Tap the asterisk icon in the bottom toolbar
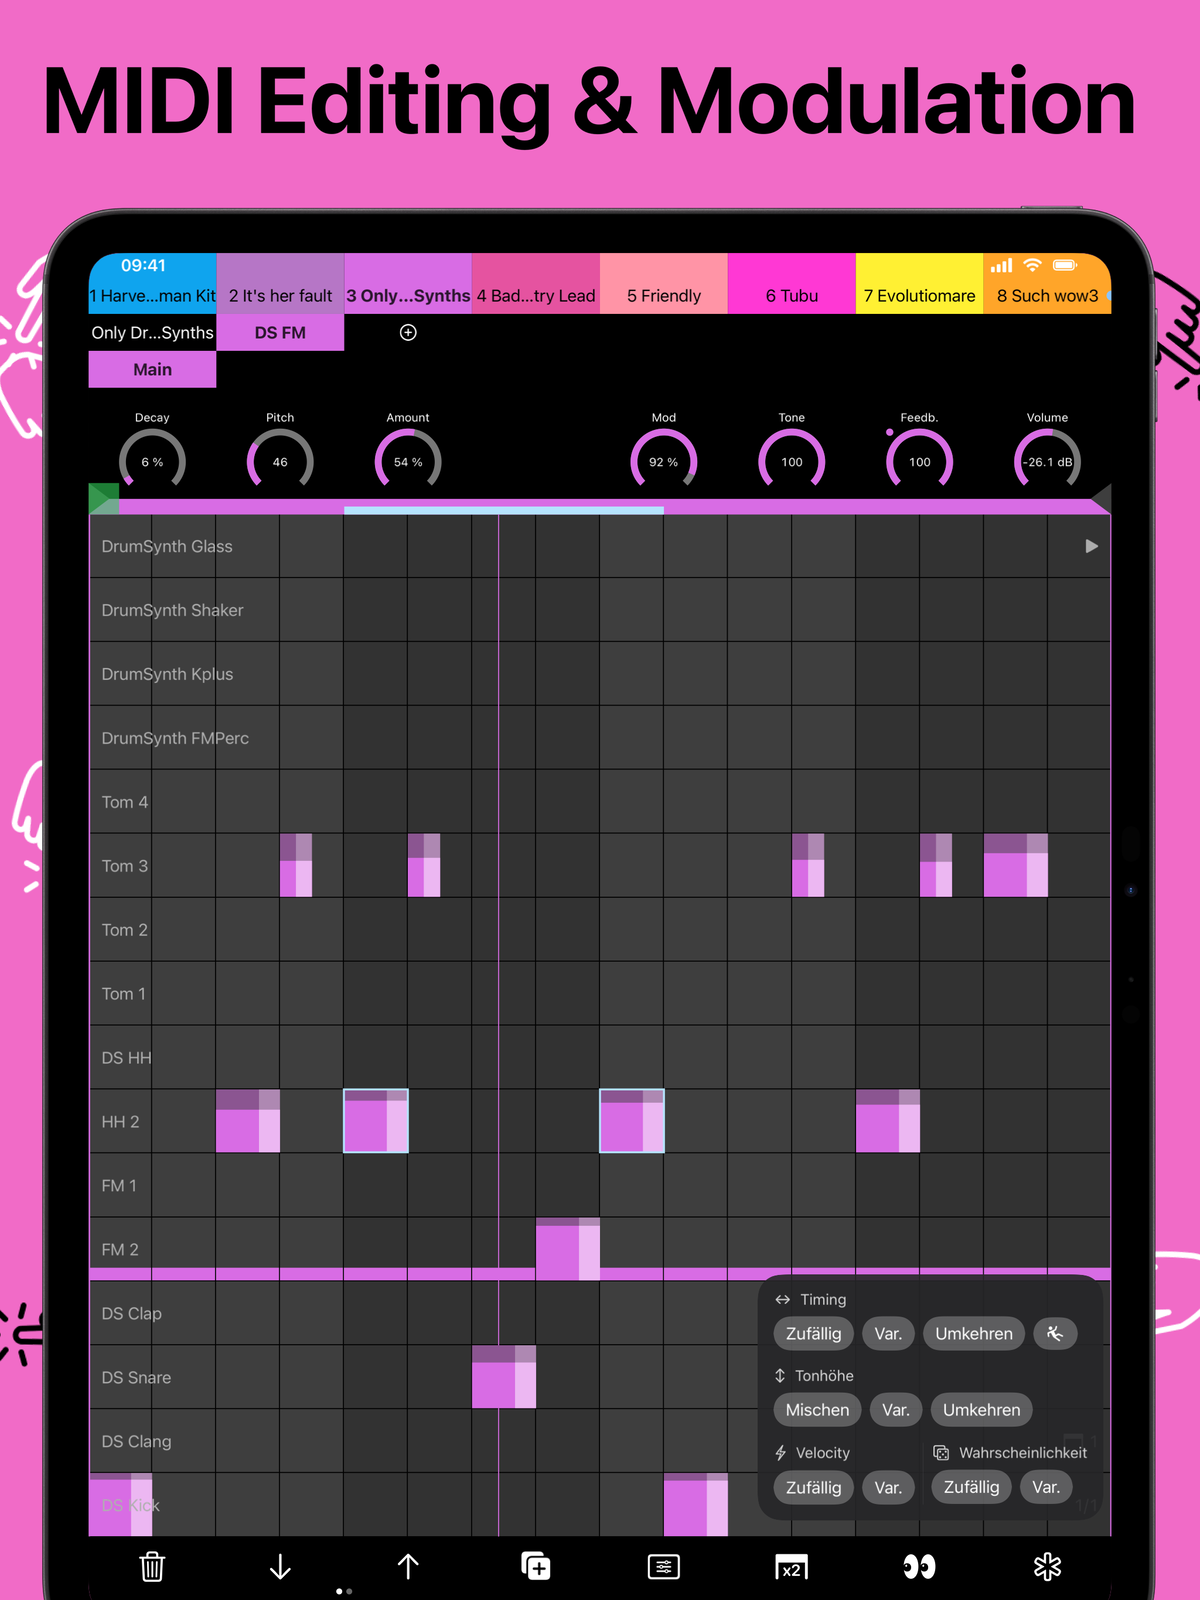This screenshot has width=1200, height=1600. click(x=1047, y=1566)
